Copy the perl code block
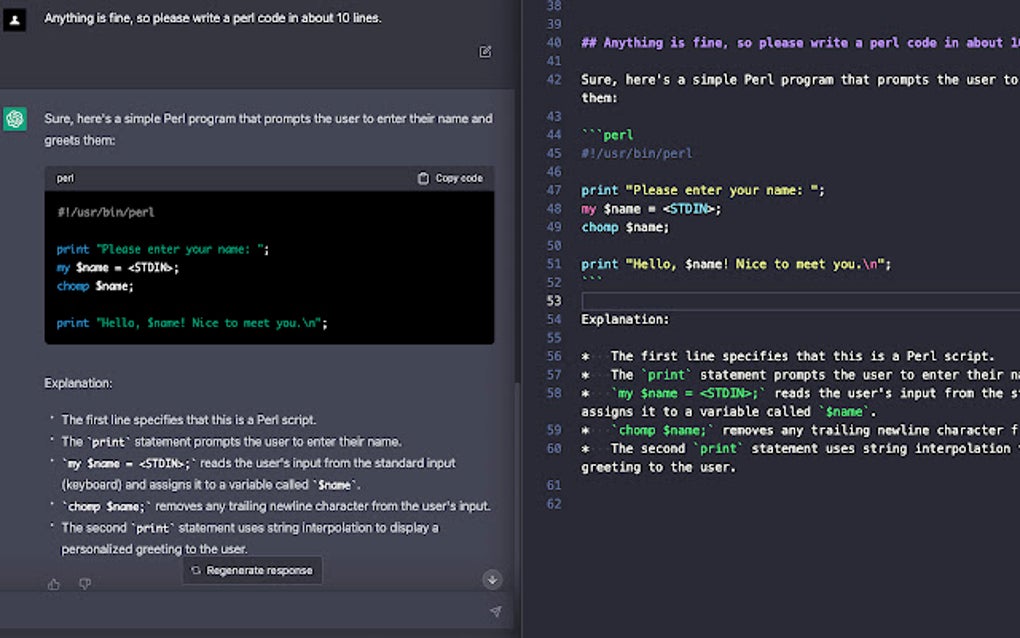 450,178
